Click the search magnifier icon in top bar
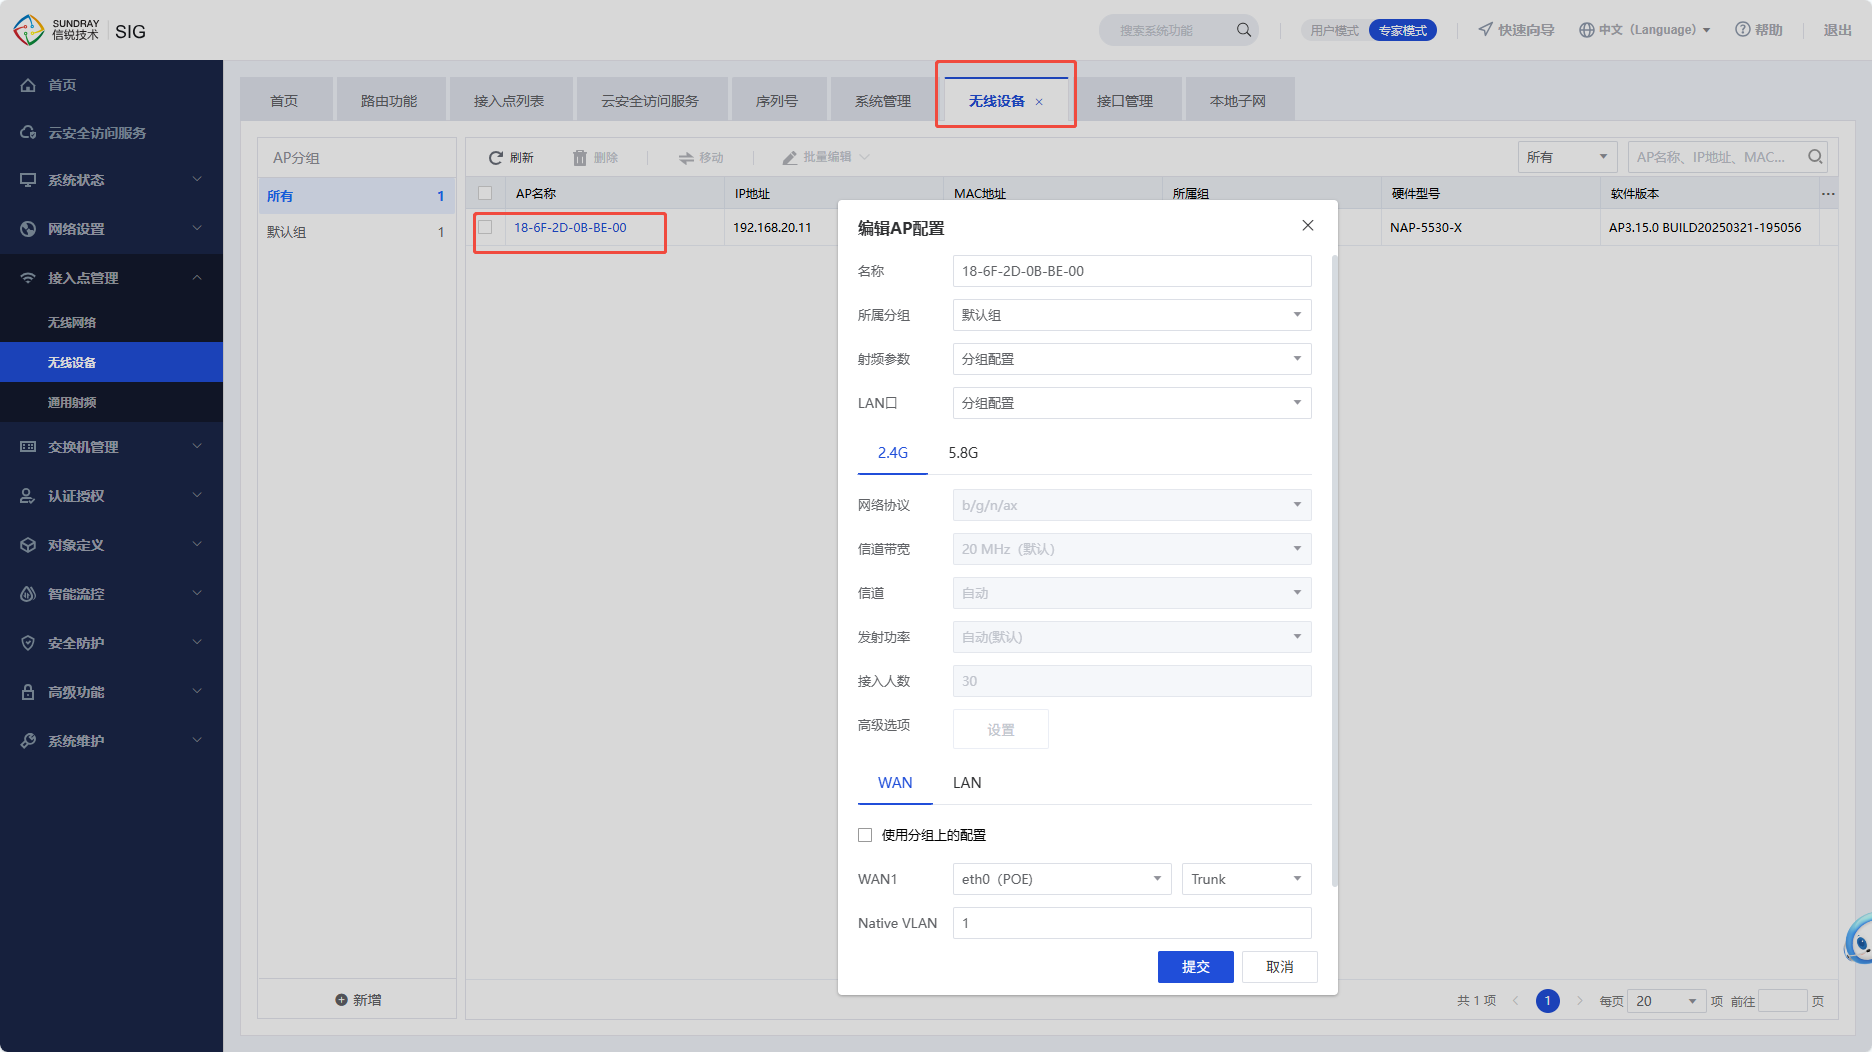Image resolution: width=1872 pixels, height=1052 pixels. (1244, 30)
